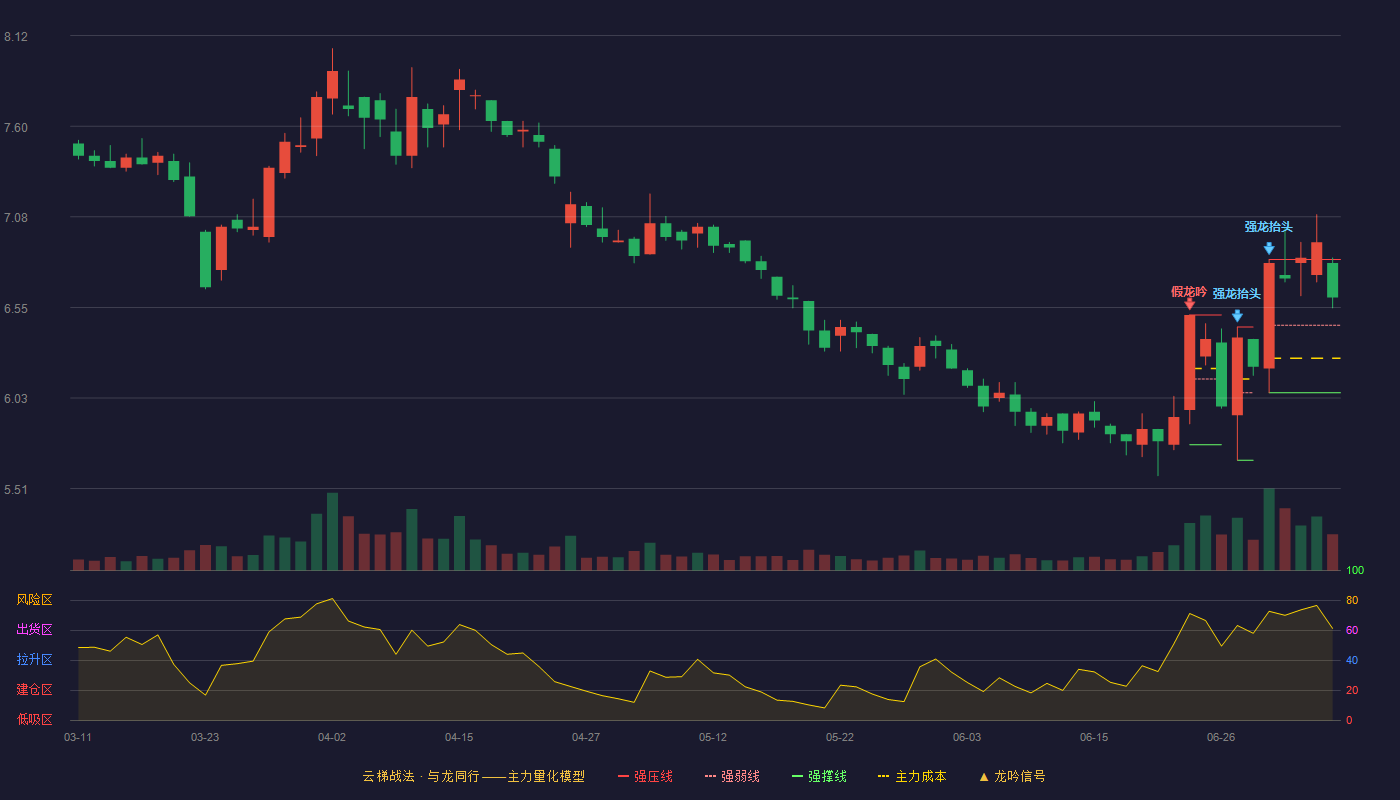
Task: Click the 03-11 date label
Action: click(78, 737)
